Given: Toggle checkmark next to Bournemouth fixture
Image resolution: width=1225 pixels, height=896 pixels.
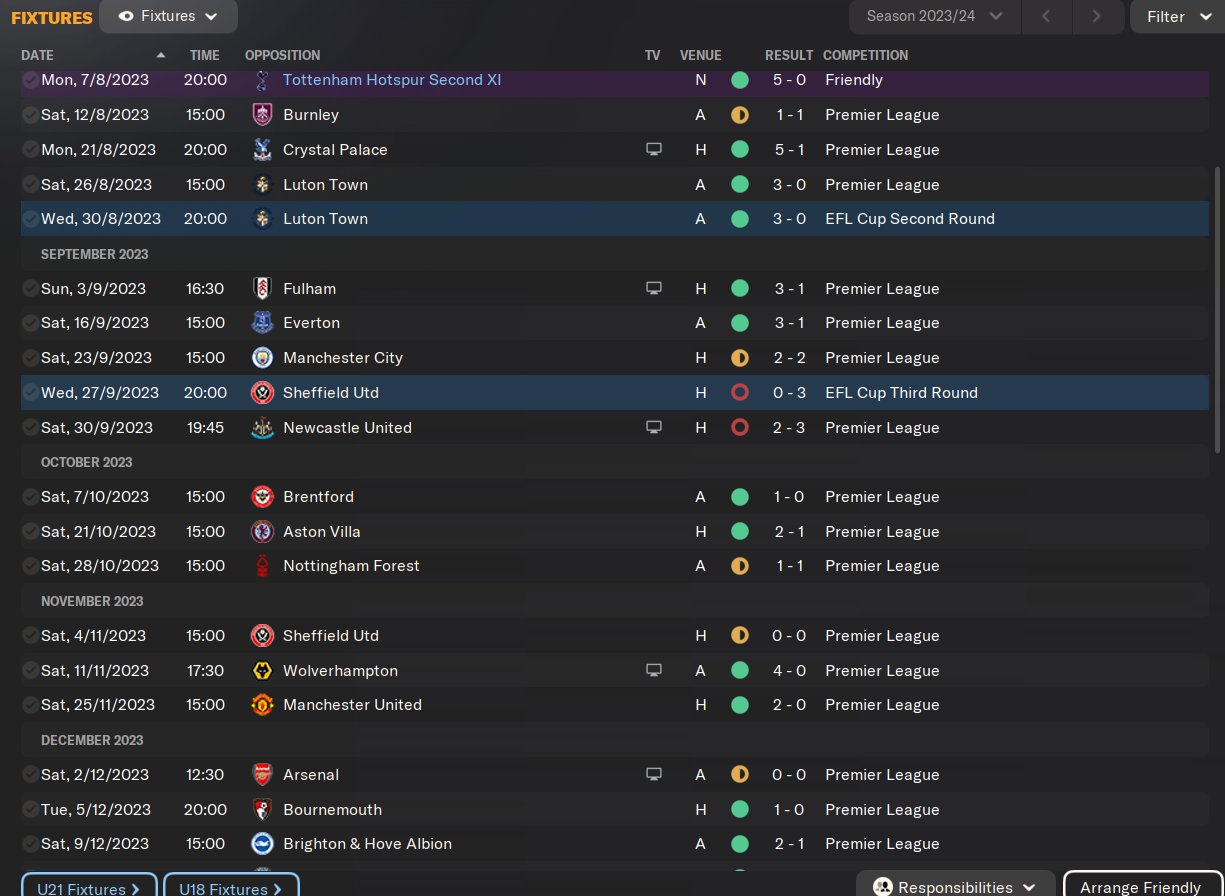Looking at the screenshot, I should pyautogui.click(x=30, y=810).
